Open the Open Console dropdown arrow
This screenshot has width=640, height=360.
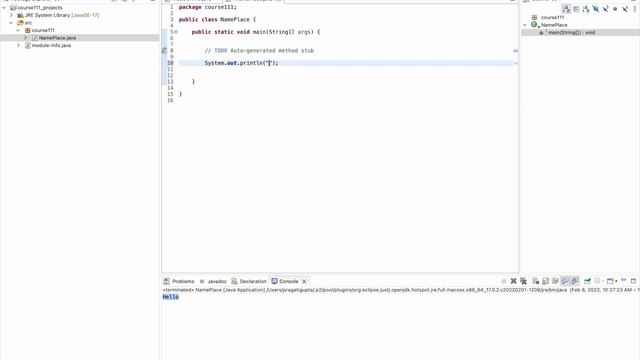coord(616,281)
